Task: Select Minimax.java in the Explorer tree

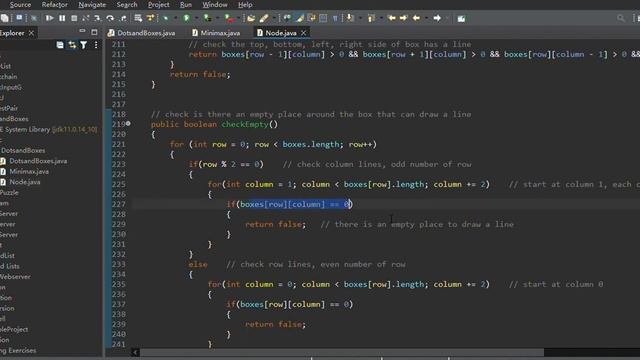Action: 29,171
